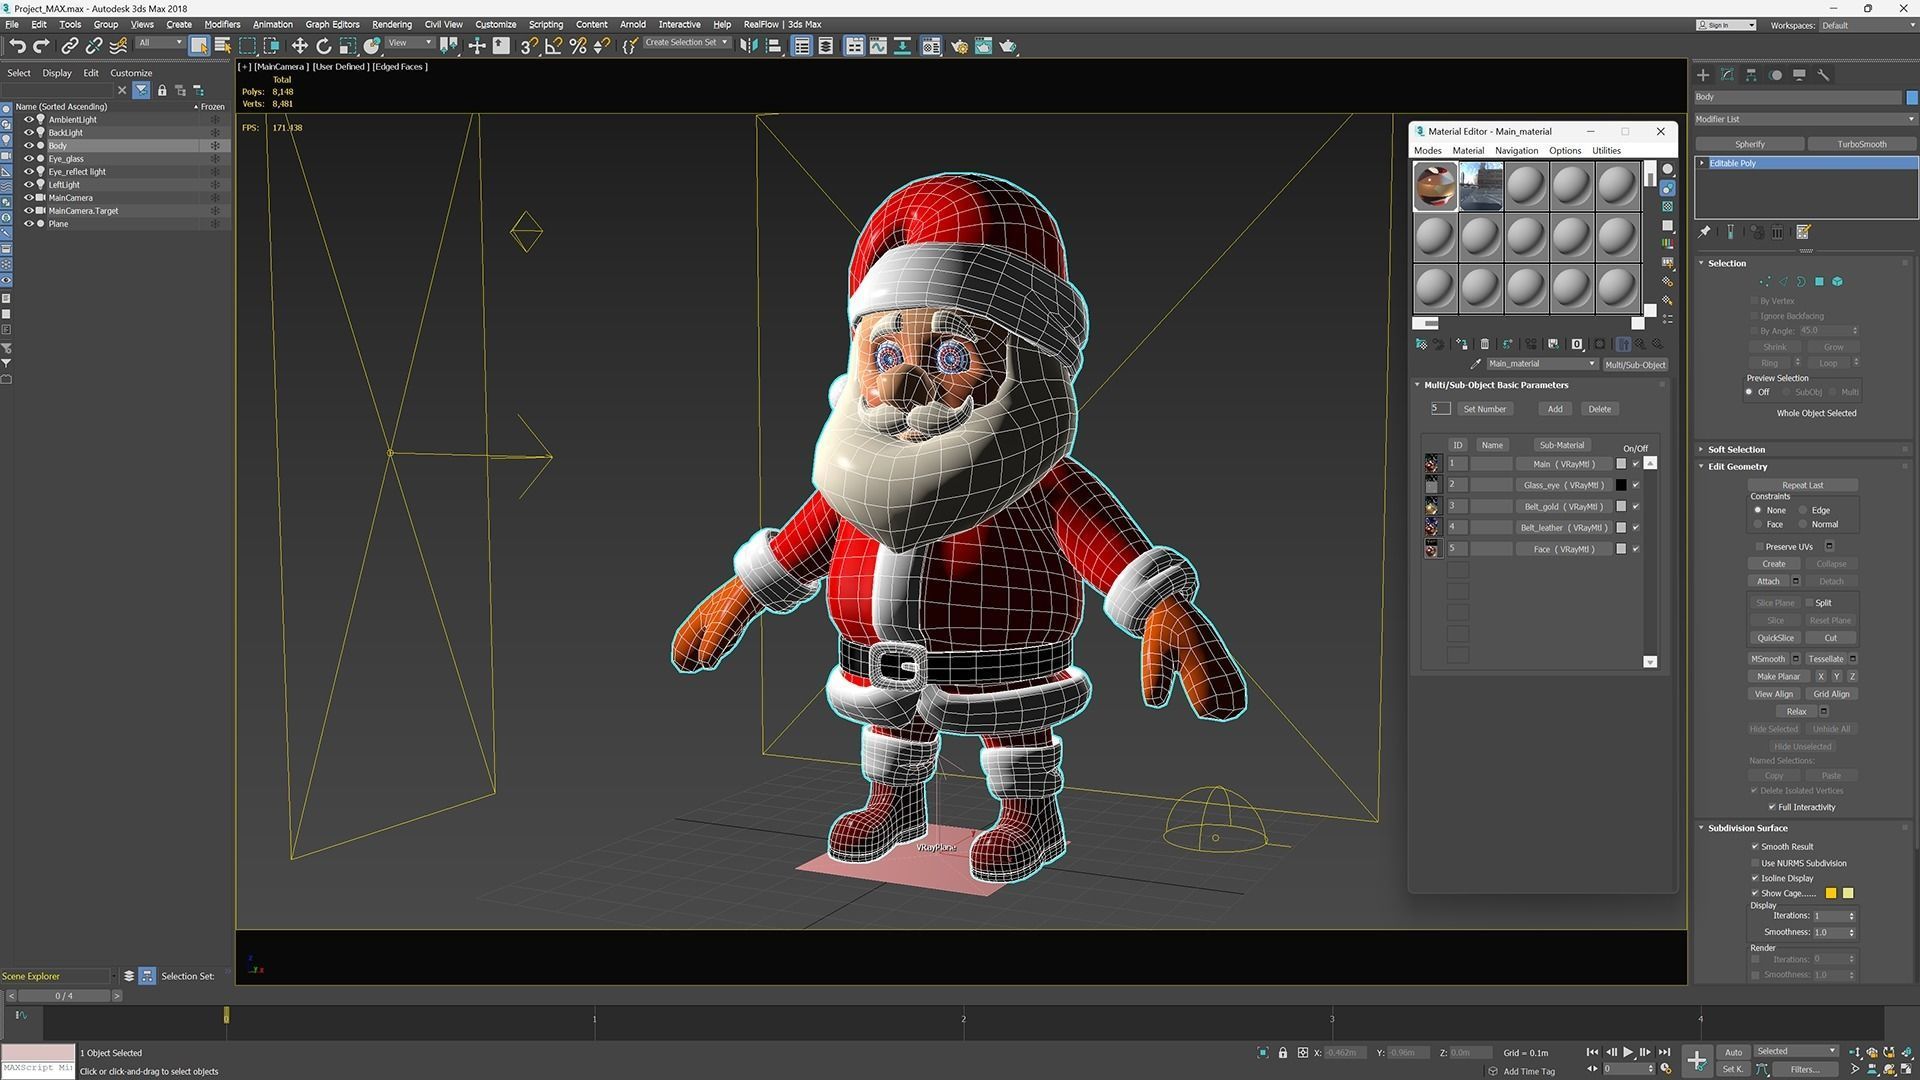Click Get Material icon in Material Editor
The width and height of the screenshot is (1920, 1080).
(1421, 344)
